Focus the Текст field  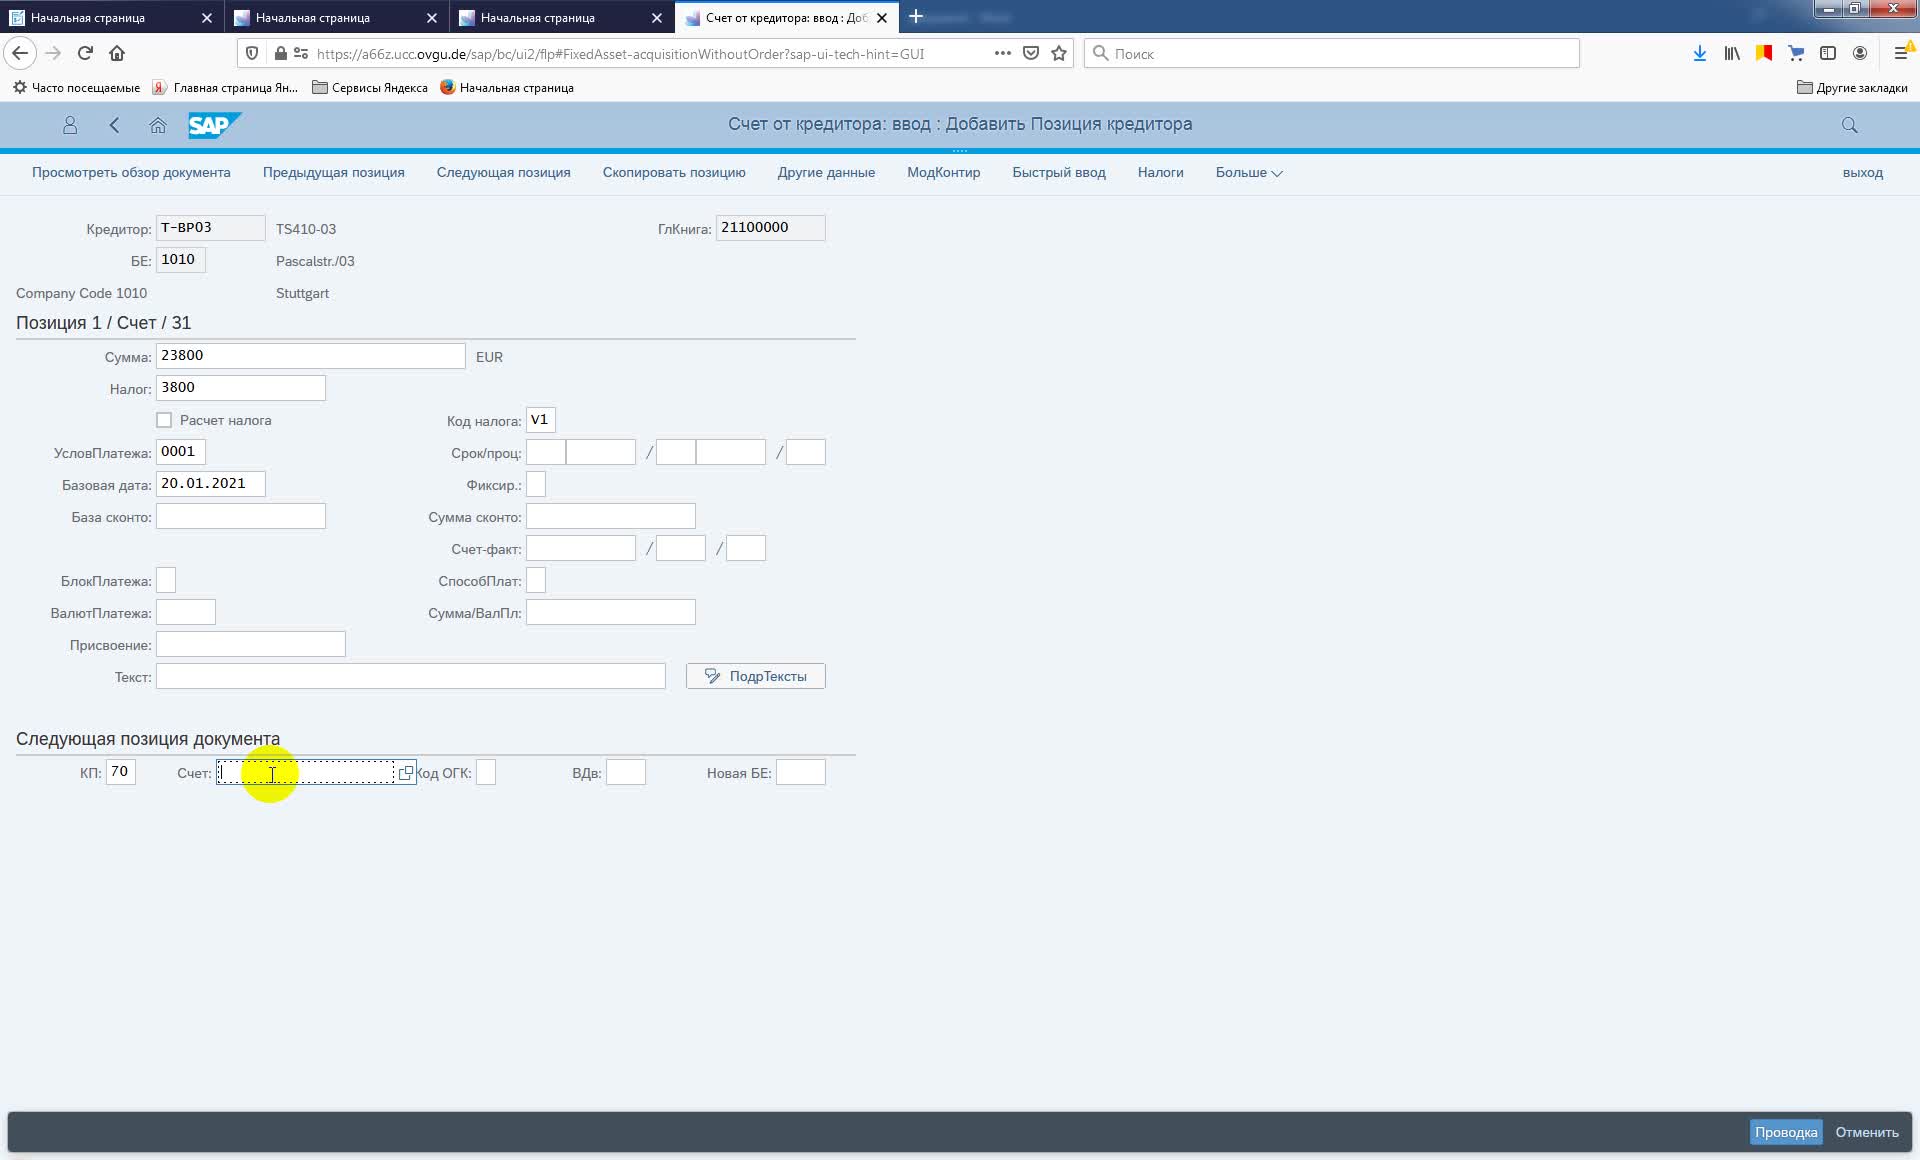[x=410, y=676]
